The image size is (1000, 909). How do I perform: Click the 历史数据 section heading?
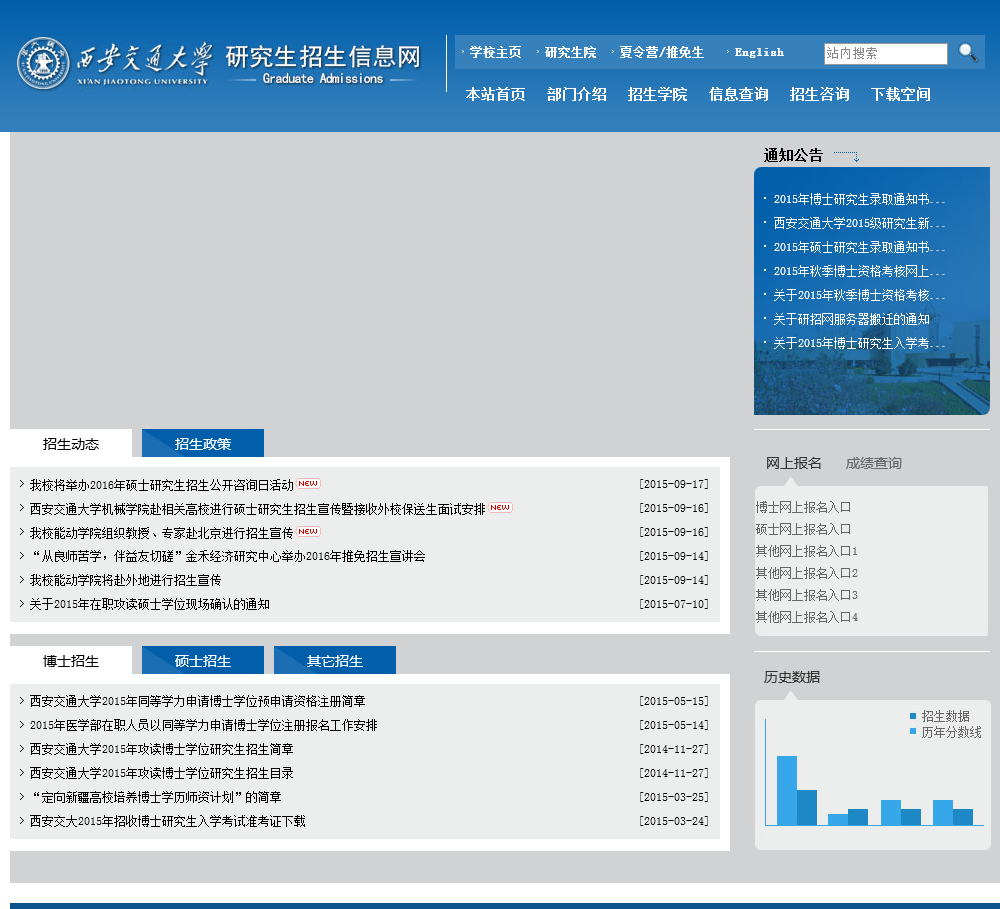pos(791,677)
